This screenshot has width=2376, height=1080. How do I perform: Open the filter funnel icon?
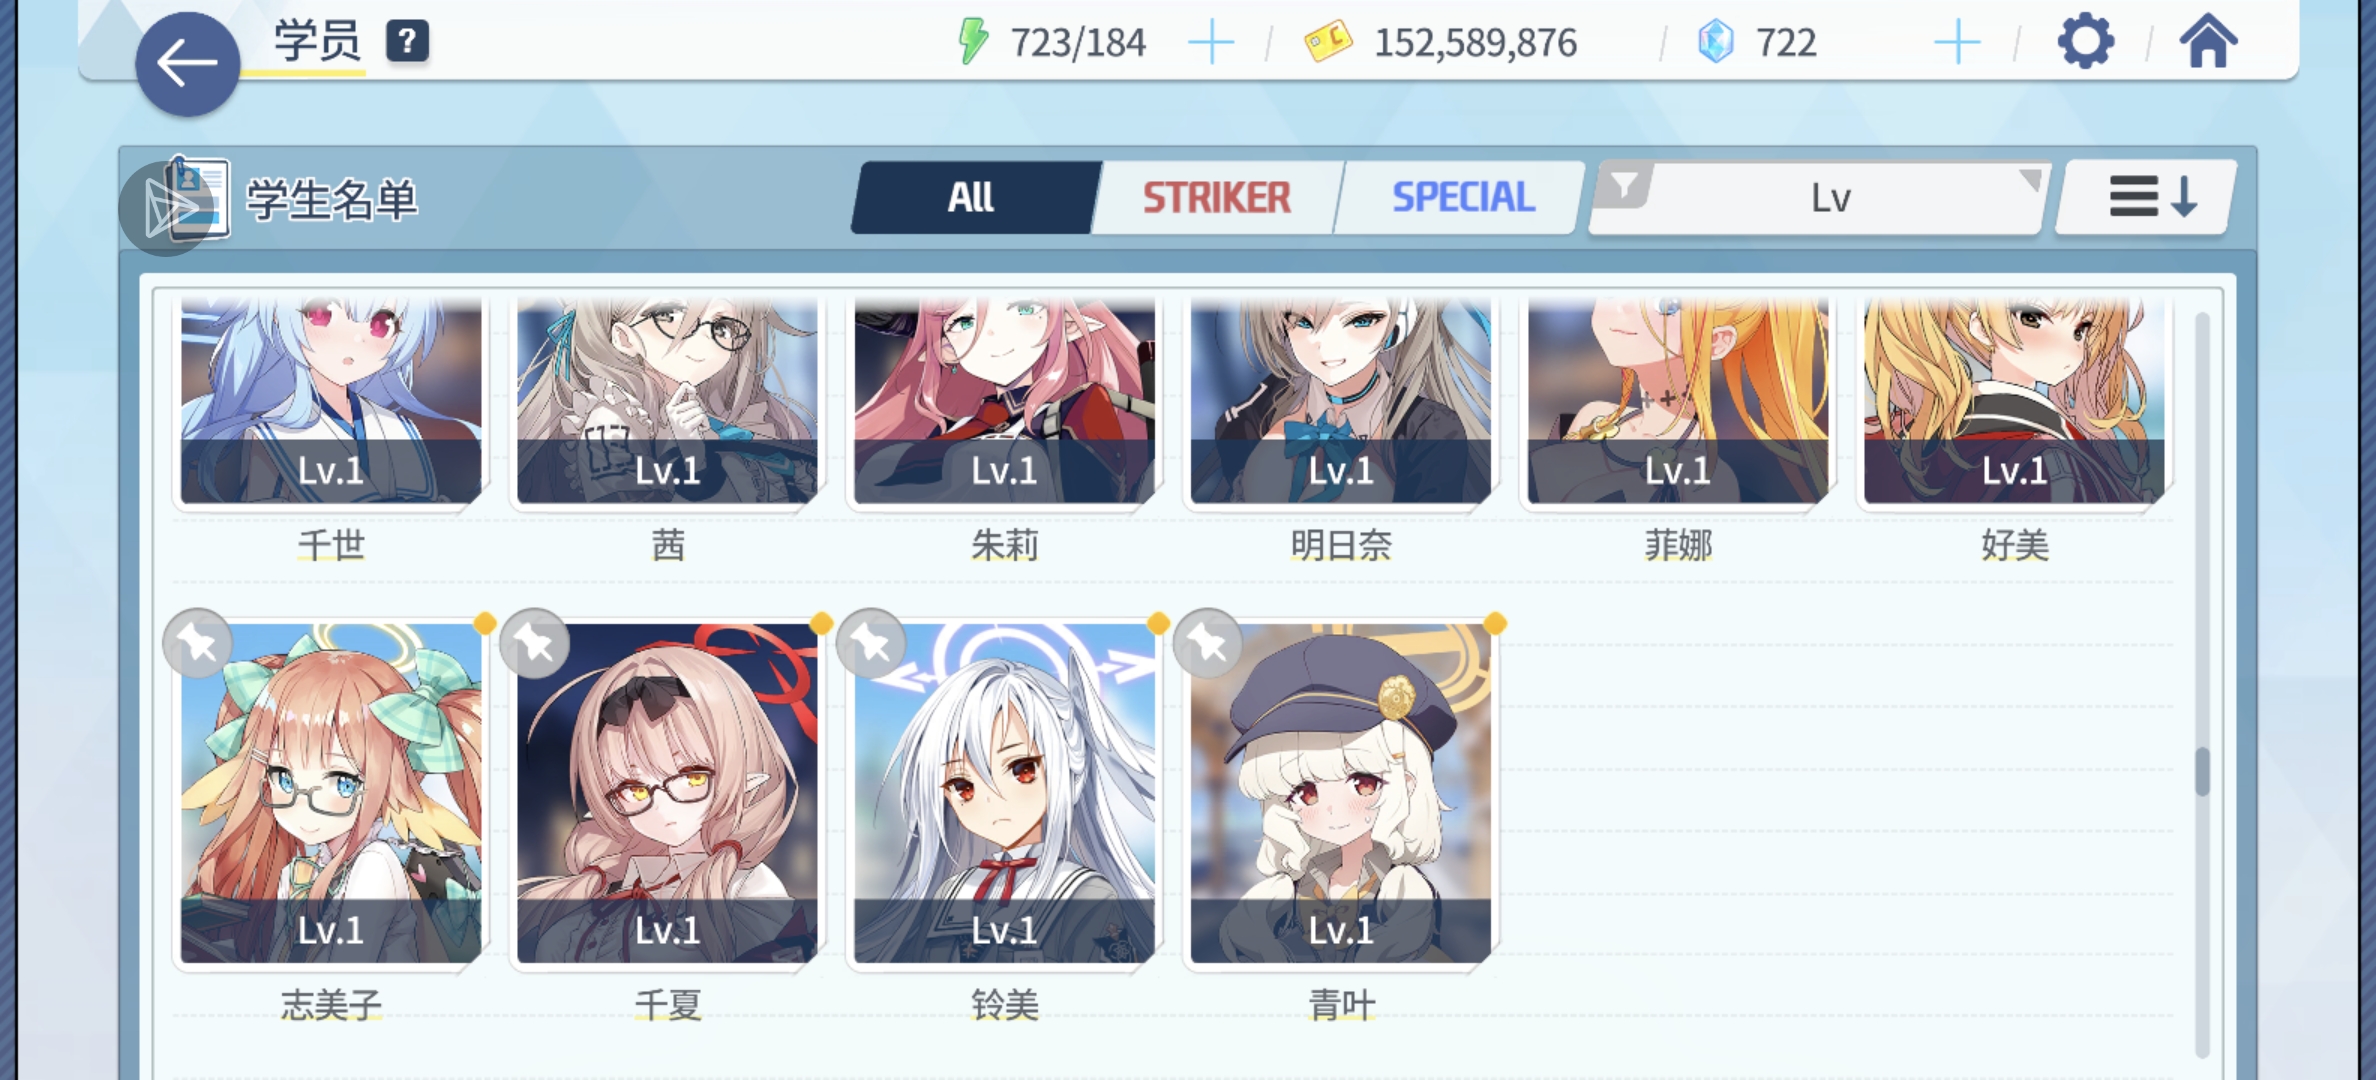pyautogui.click(x=1624, y=185)
